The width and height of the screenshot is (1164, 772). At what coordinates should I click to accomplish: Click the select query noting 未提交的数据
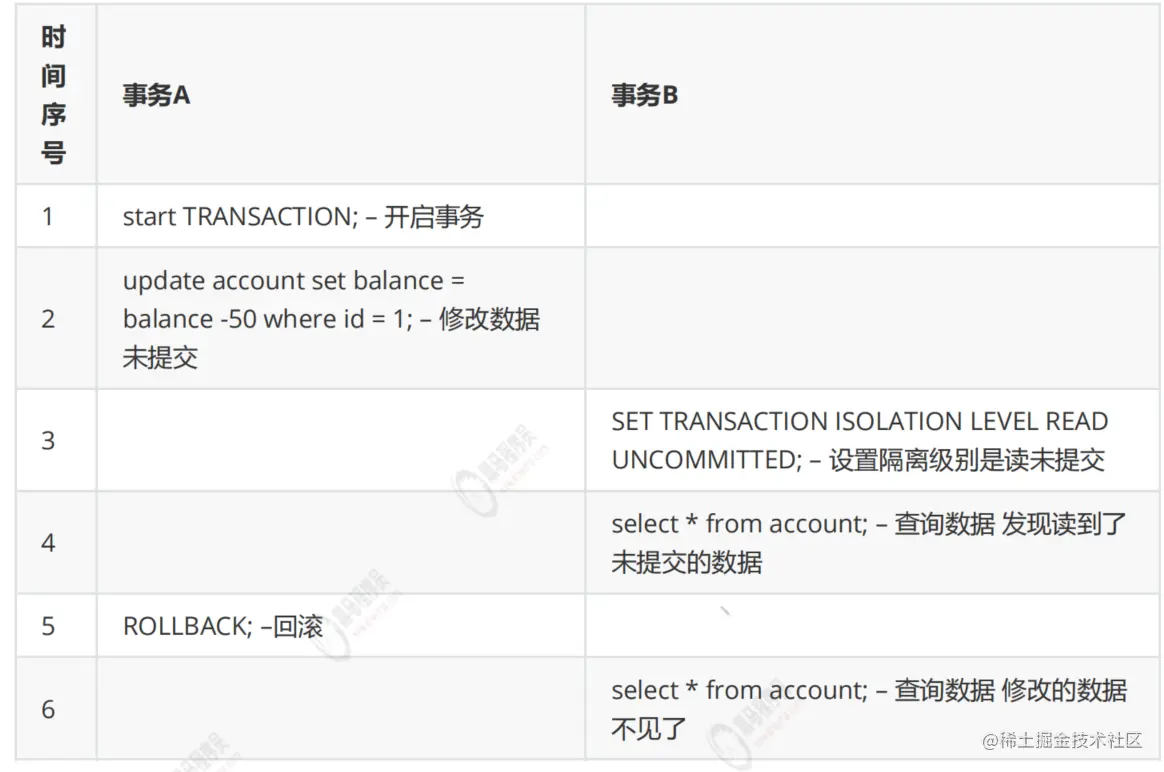pos(868,542)
